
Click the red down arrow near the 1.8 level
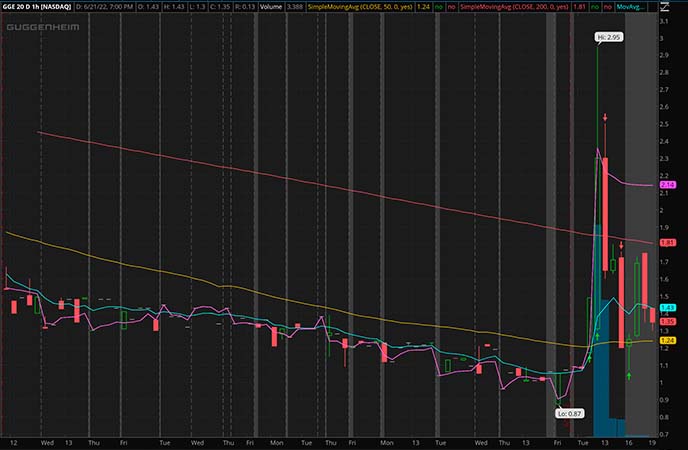point(620,245)
